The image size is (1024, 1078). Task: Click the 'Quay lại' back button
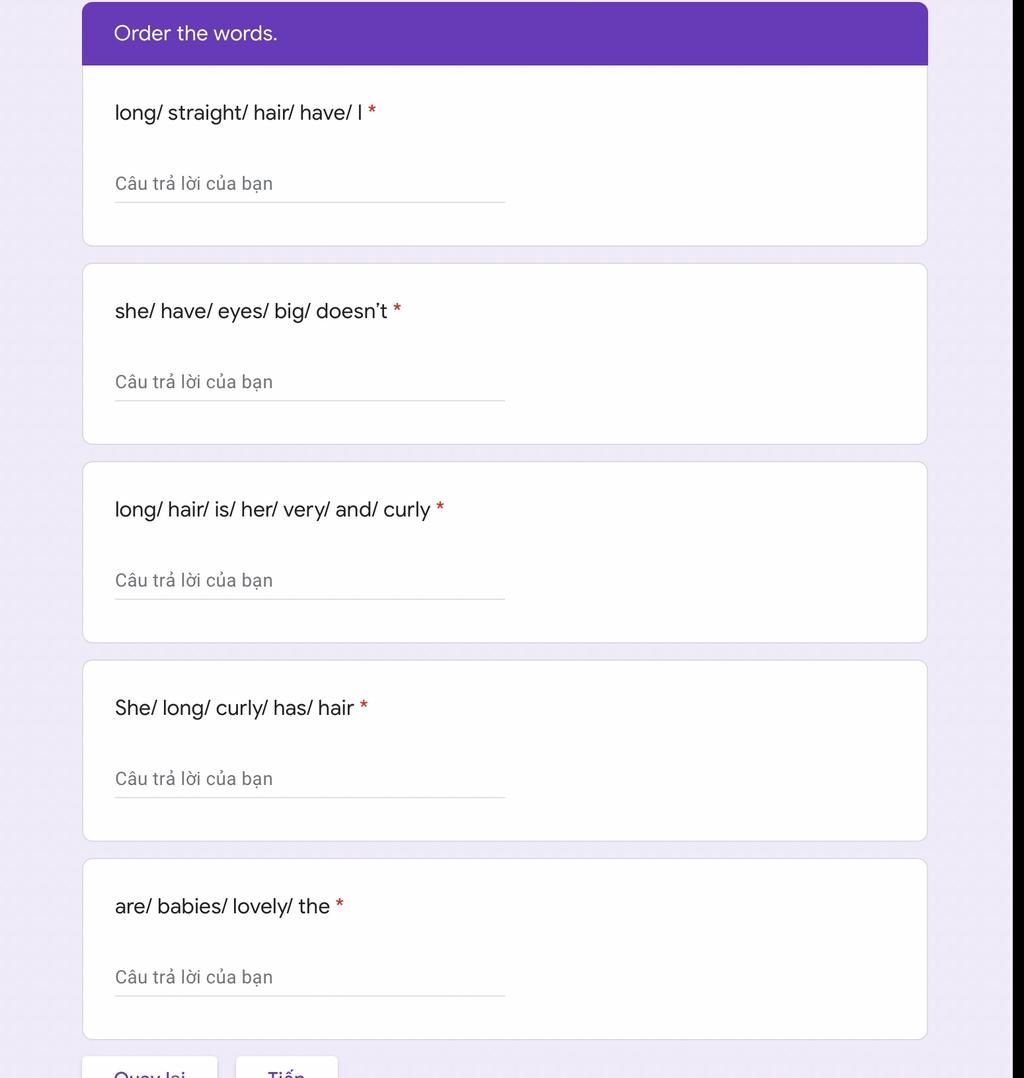pos(150,1069)
